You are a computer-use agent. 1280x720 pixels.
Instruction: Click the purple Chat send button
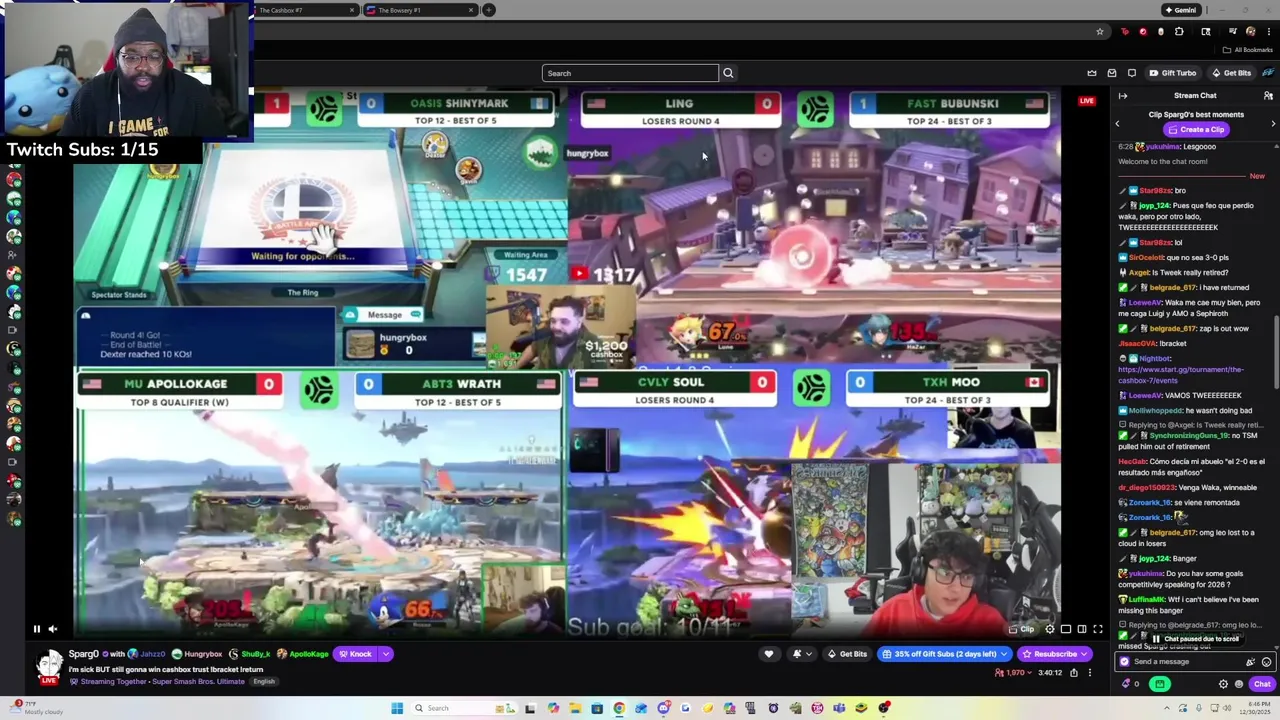(1261, 684)
